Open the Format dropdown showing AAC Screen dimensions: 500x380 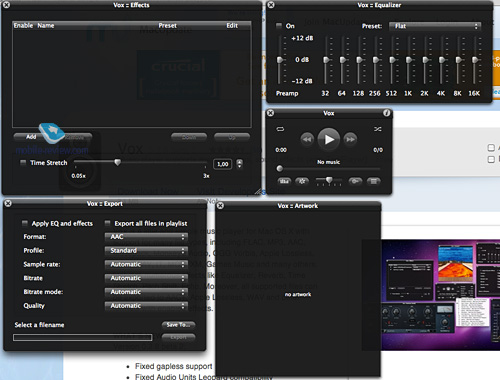[x=146, y=237]
